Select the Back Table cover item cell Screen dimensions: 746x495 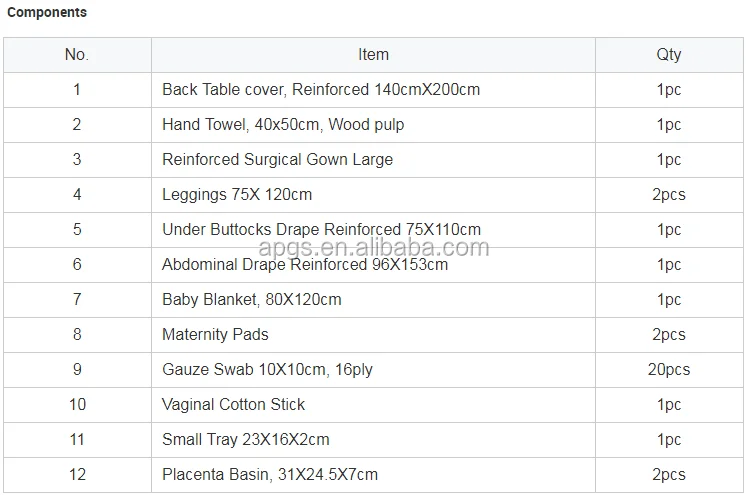coord(321,90)
